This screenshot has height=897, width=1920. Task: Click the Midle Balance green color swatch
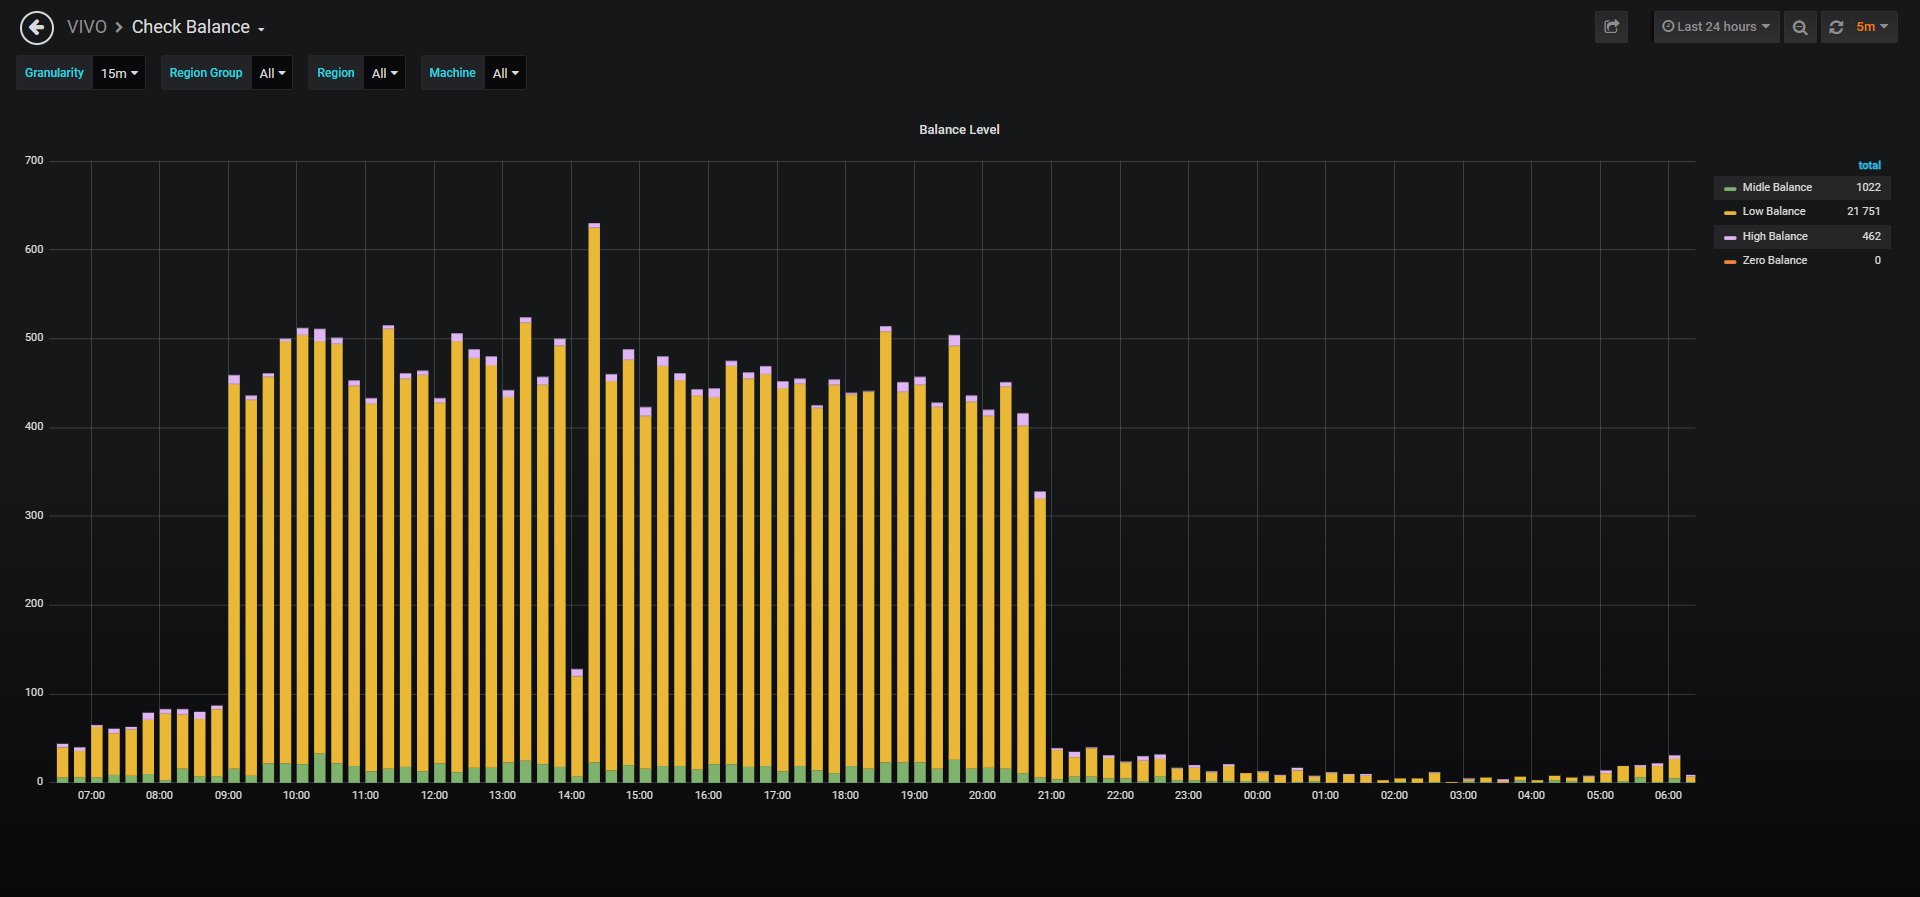pos(1730,188)
